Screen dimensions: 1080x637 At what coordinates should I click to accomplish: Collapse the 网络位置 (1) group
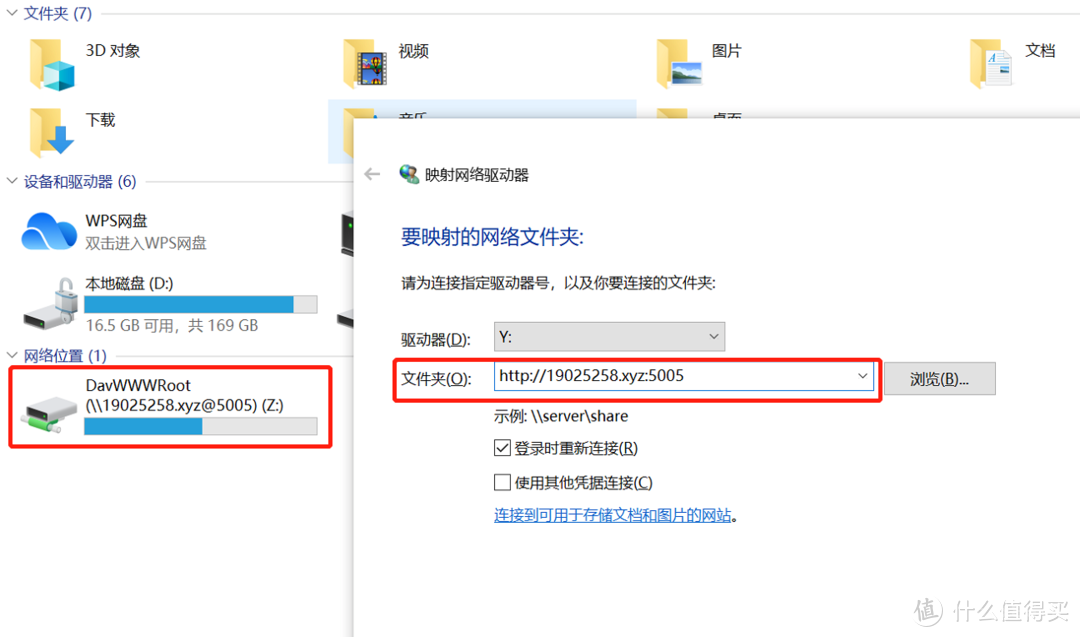tap(12, 355)
